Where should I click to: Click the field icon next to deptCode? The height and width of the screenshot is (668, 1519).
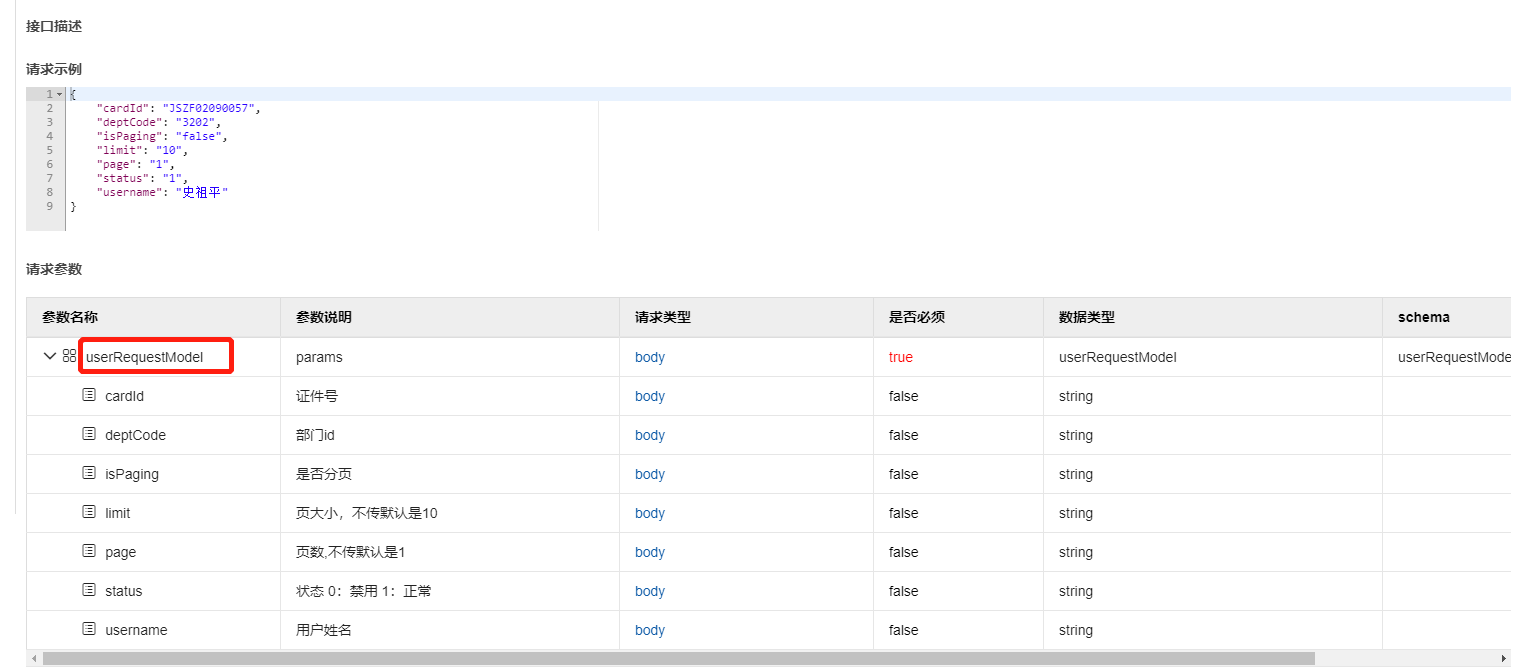(x=90, y=434)
